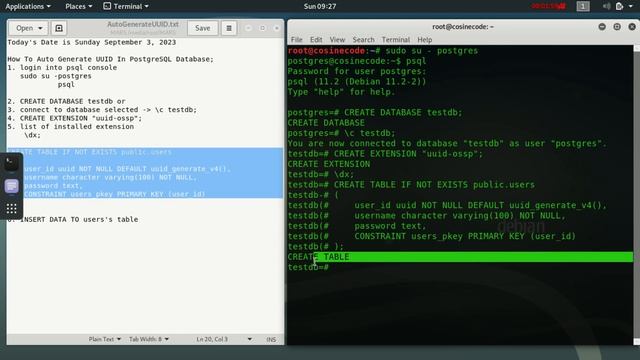
Task: Open the Places menu in top bar
Action: [x=78, y=6]
